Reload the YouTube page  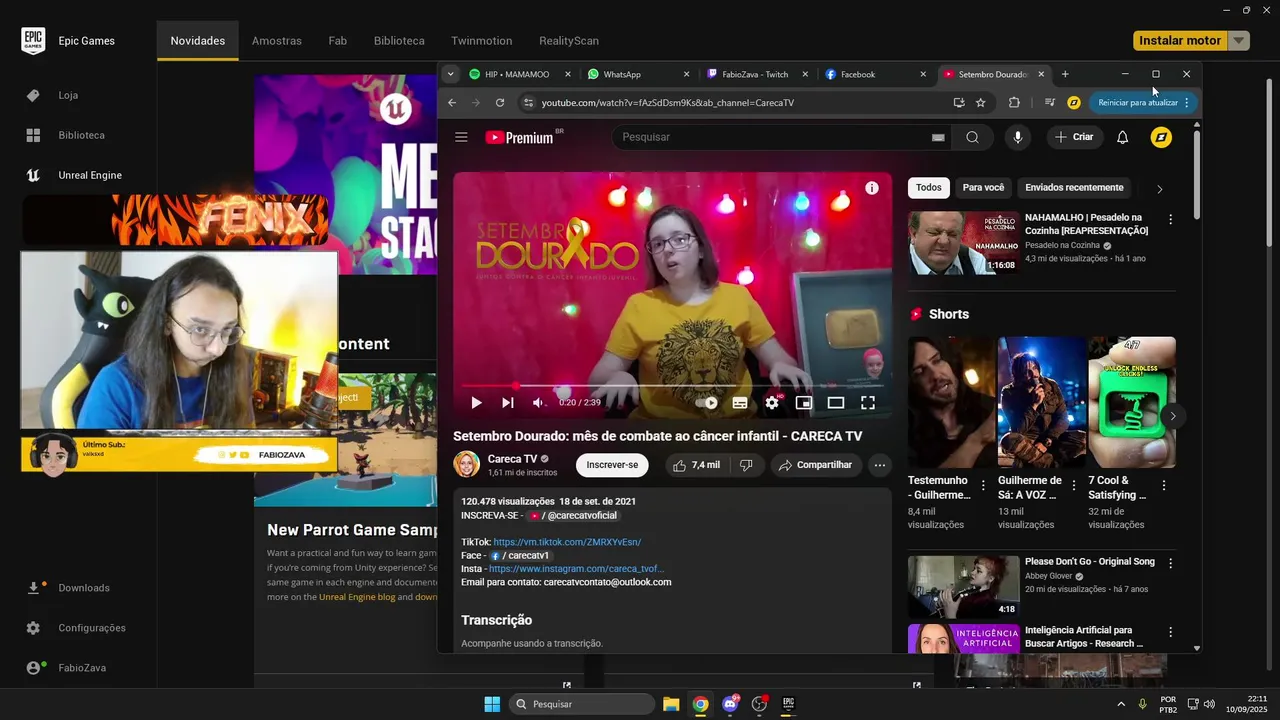pos(500,102)
